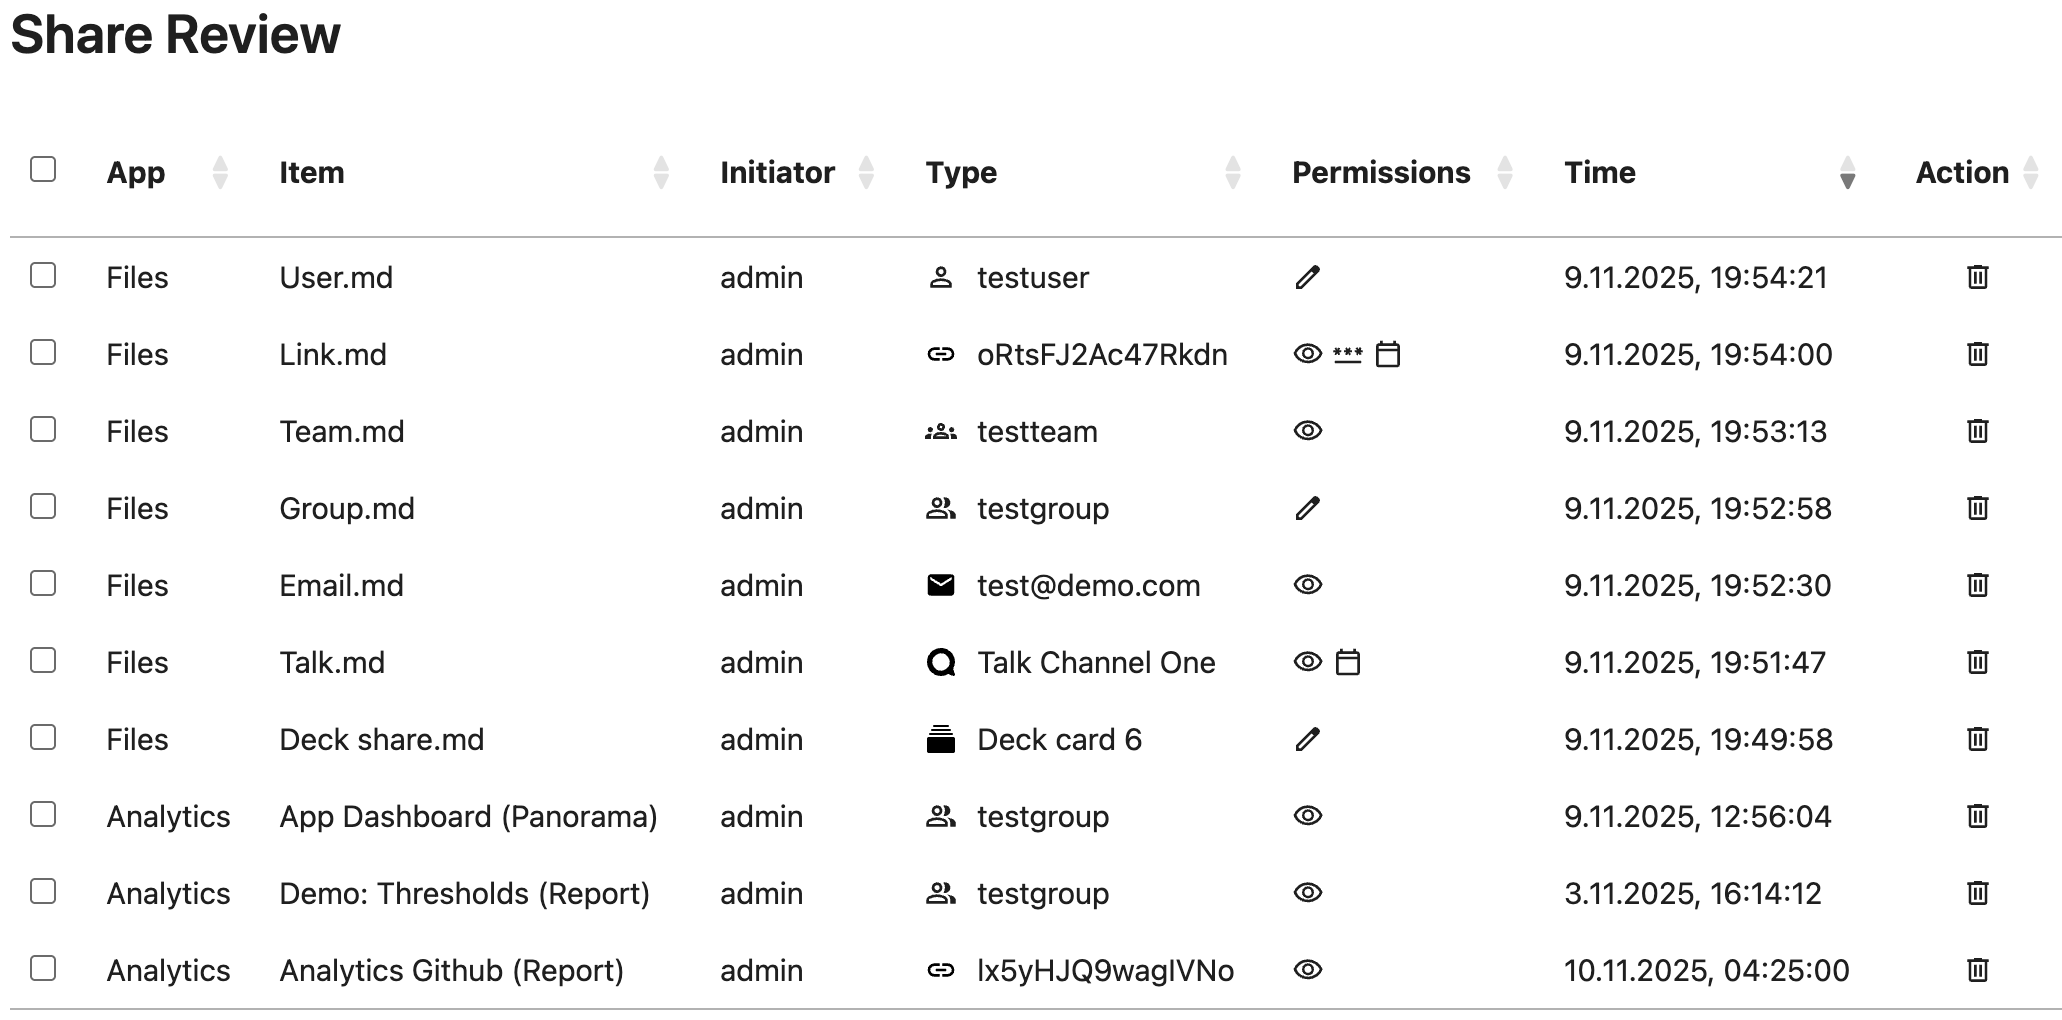
Task: Select the Email.md row checkbox
Action: (x=43, y=584)
